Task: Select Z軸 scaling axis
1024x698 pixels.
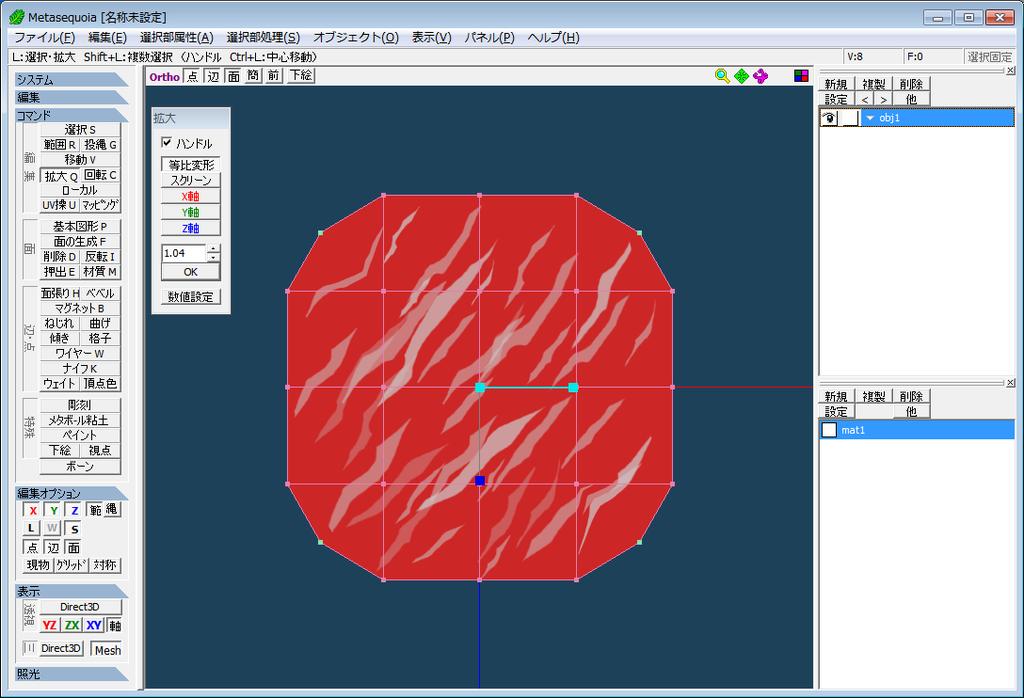Action: 191,228
